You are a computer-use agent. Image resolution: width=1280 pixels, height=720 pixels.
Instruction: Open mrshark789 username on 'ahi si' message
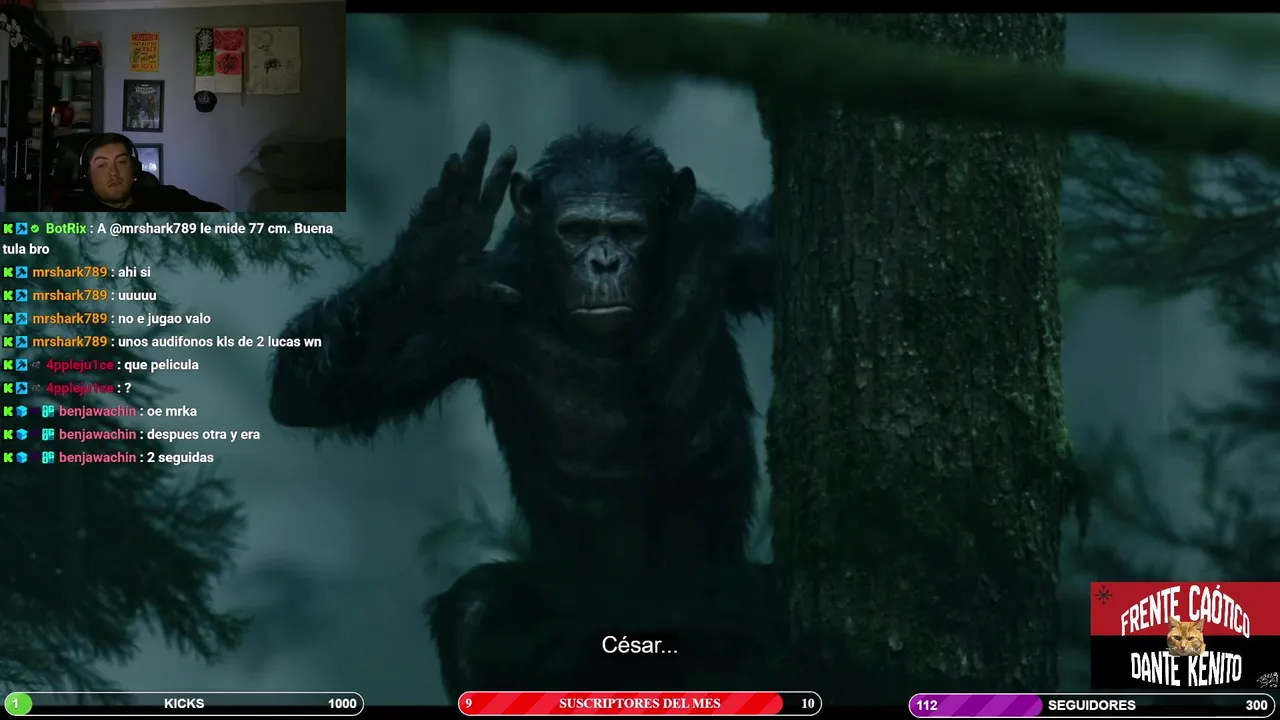coord(69,272)
